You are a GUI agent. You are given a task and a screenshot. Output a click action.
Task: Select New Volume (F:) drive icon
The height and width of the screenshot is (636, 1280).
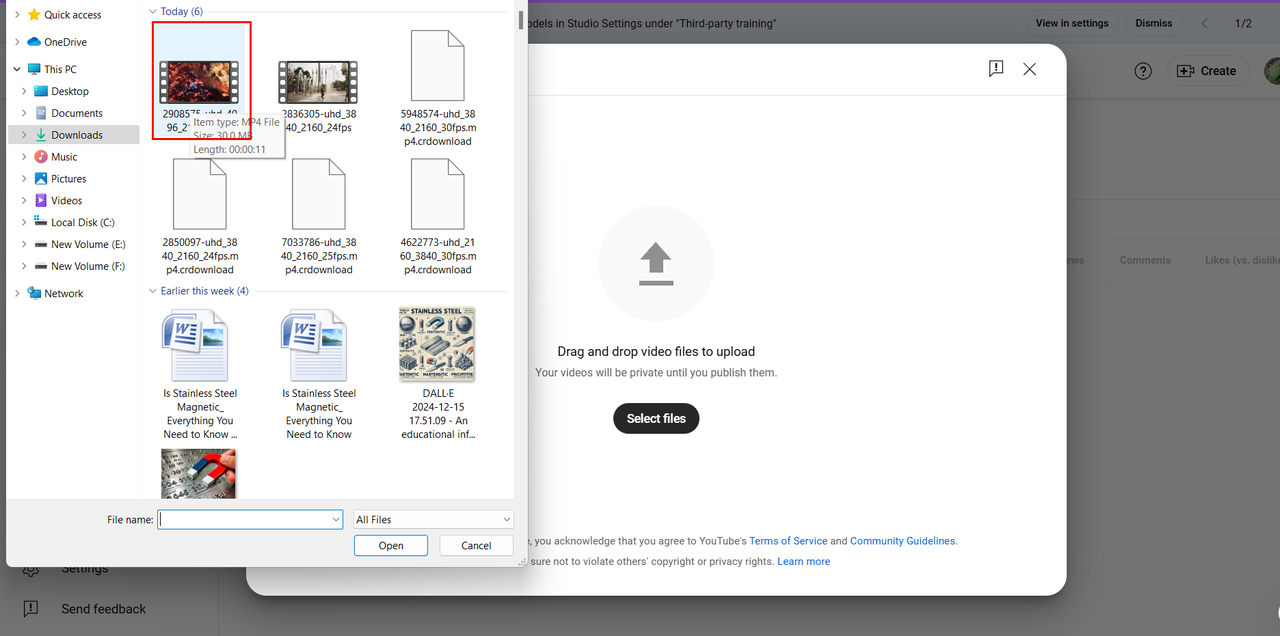click(x=41, y=266)
